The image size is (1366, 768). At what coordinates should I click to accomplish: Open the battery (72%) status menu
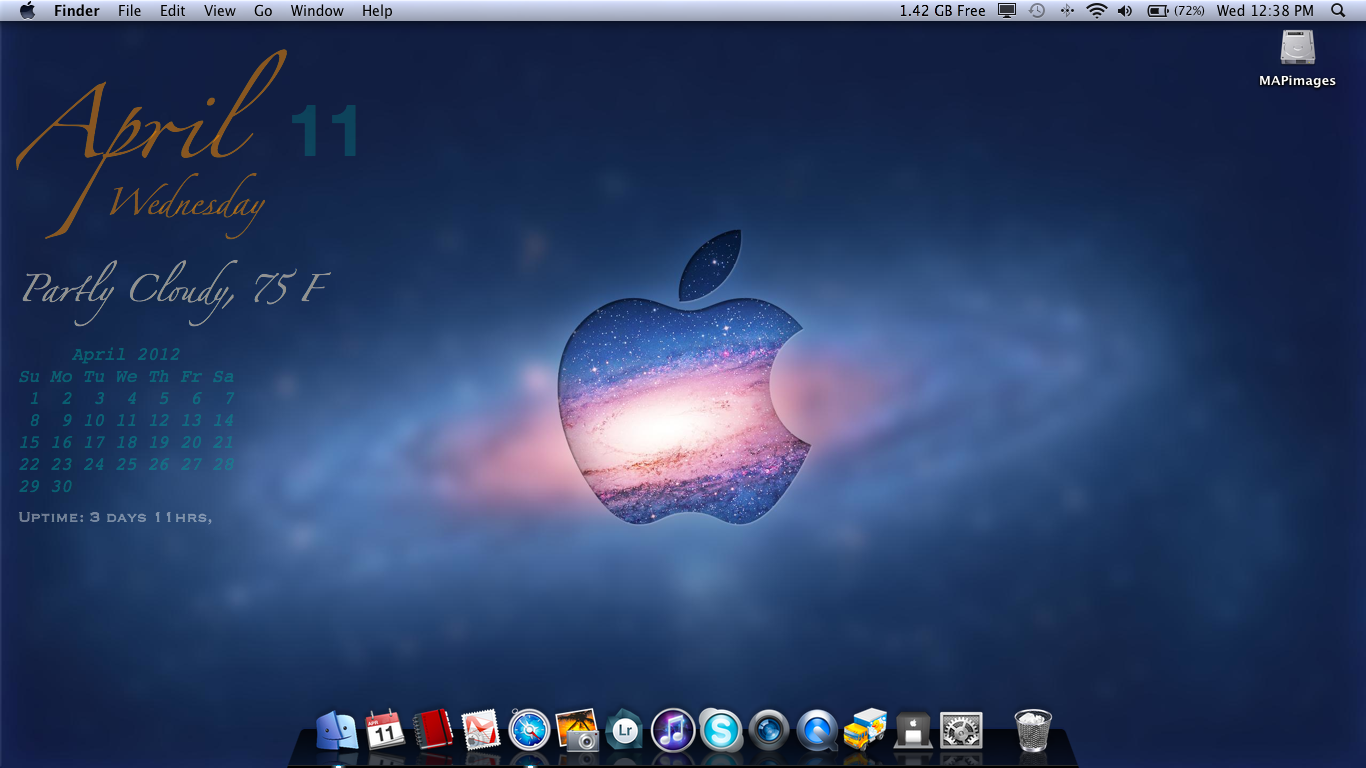(x=1175, y=11)
